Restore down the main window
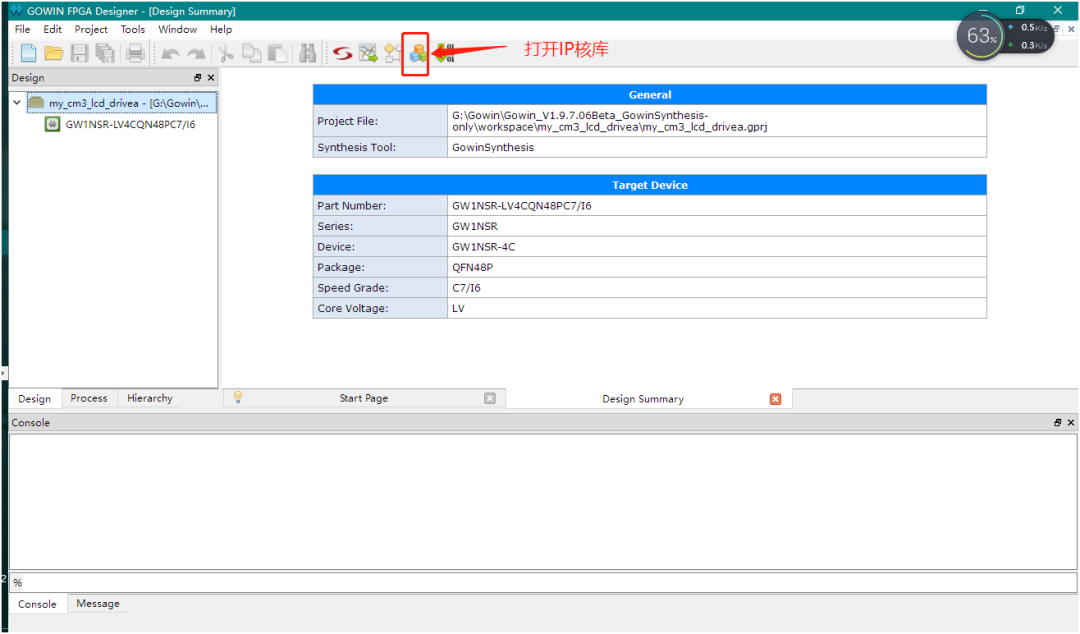Image resolution: width=1080 pixels, height=634 pixels. point(1020,10)
